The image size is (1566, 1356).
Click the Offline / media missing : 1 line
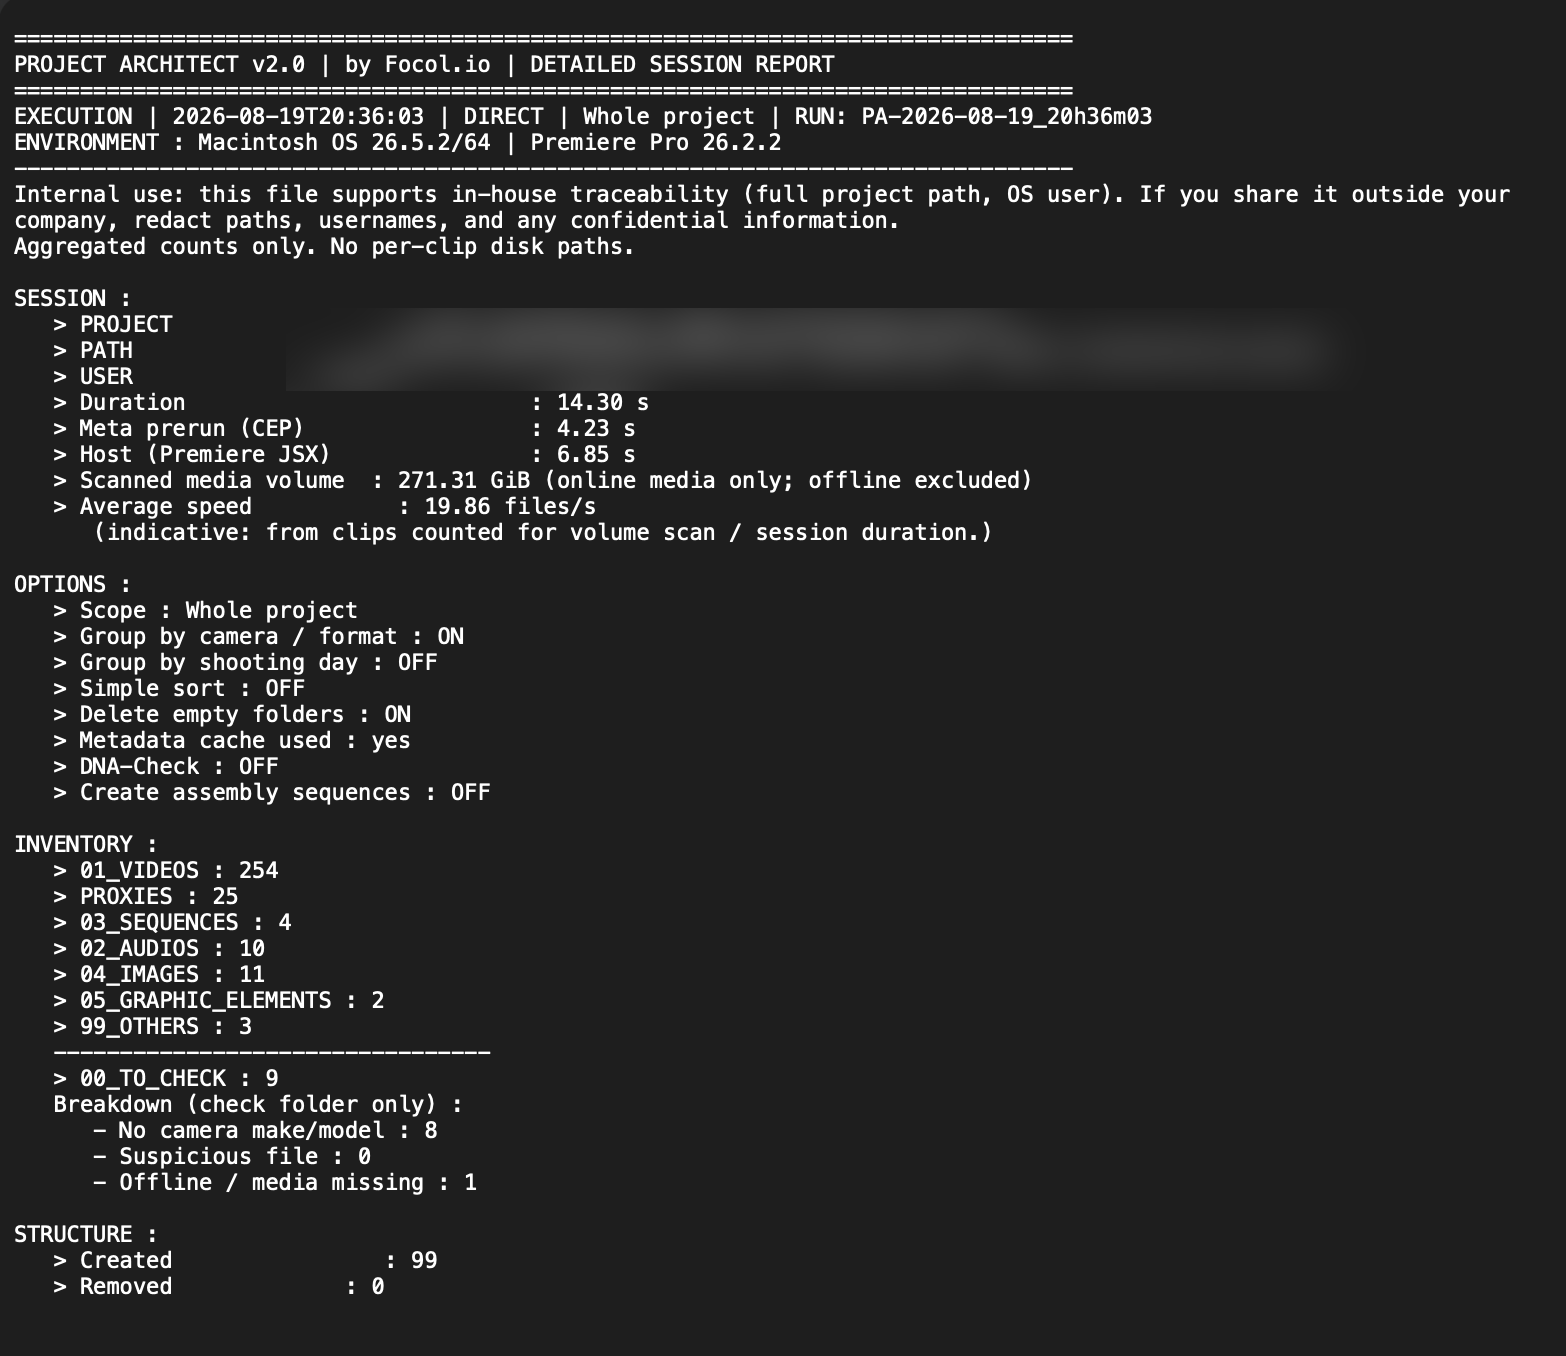click(x=285, y=1183)
